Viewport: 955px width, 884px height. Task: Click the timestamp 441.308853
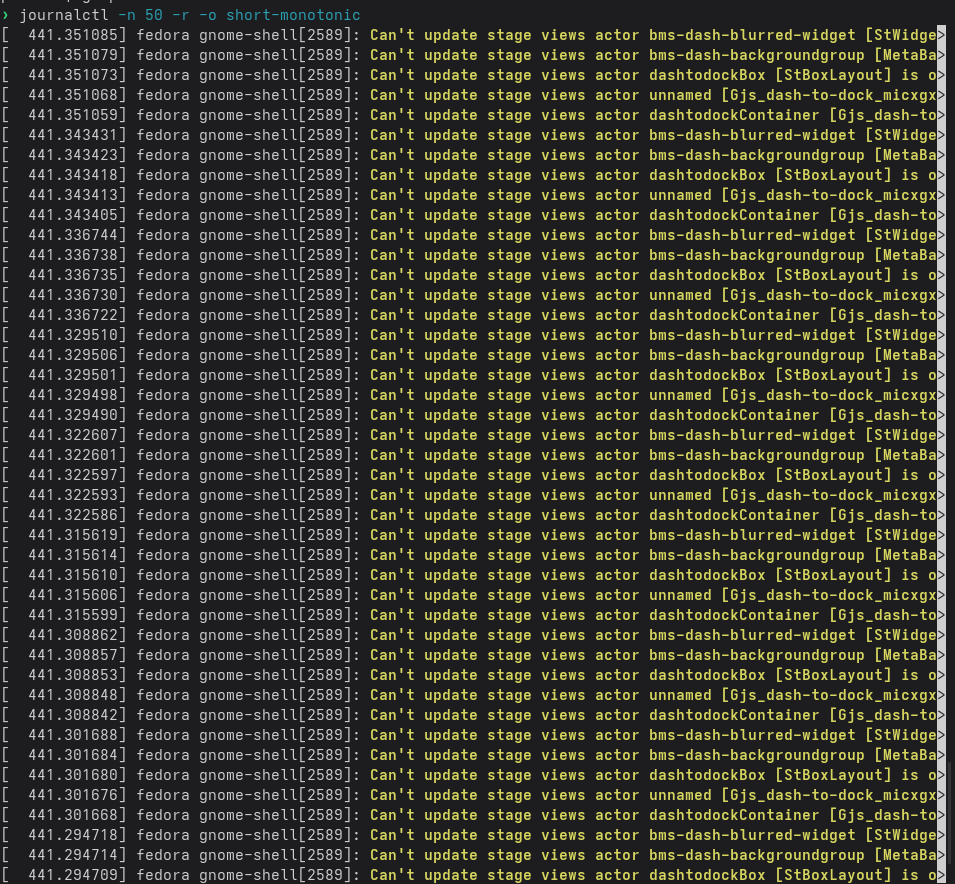pyautogui.click(x=73, y=675)
